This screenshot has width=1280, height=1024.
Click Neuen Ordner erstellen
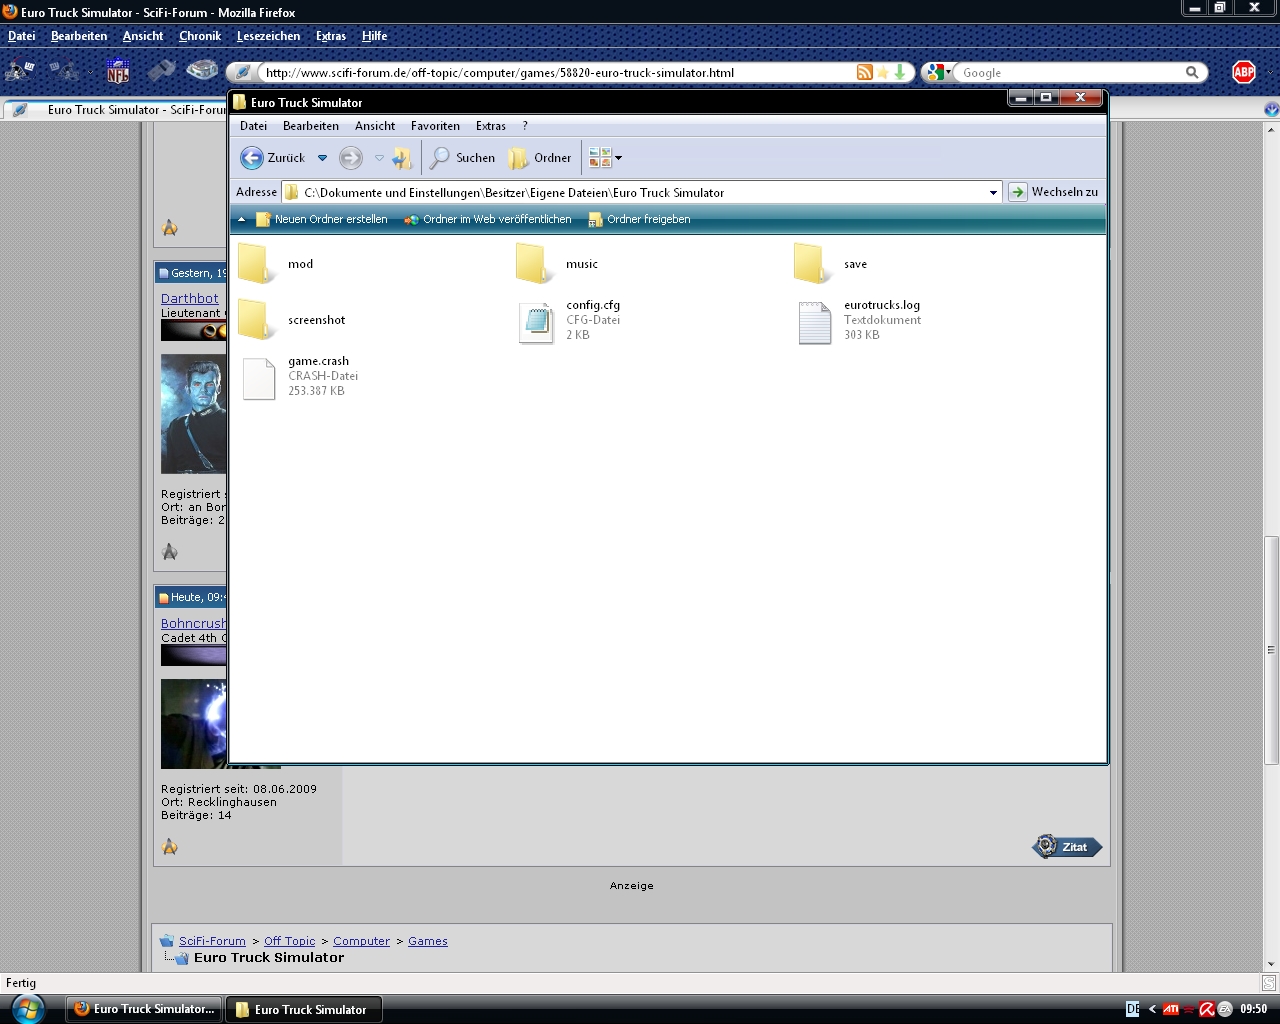click(x=321, y=219)
